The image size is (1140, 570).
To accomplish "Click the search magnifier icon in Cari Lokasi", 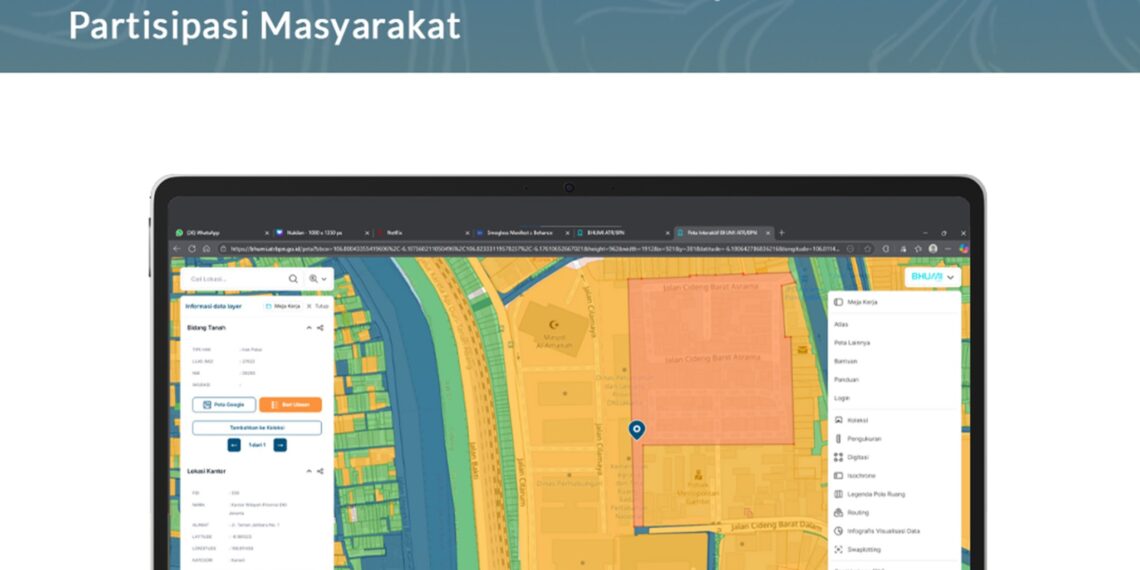I will tap(293, 278).
